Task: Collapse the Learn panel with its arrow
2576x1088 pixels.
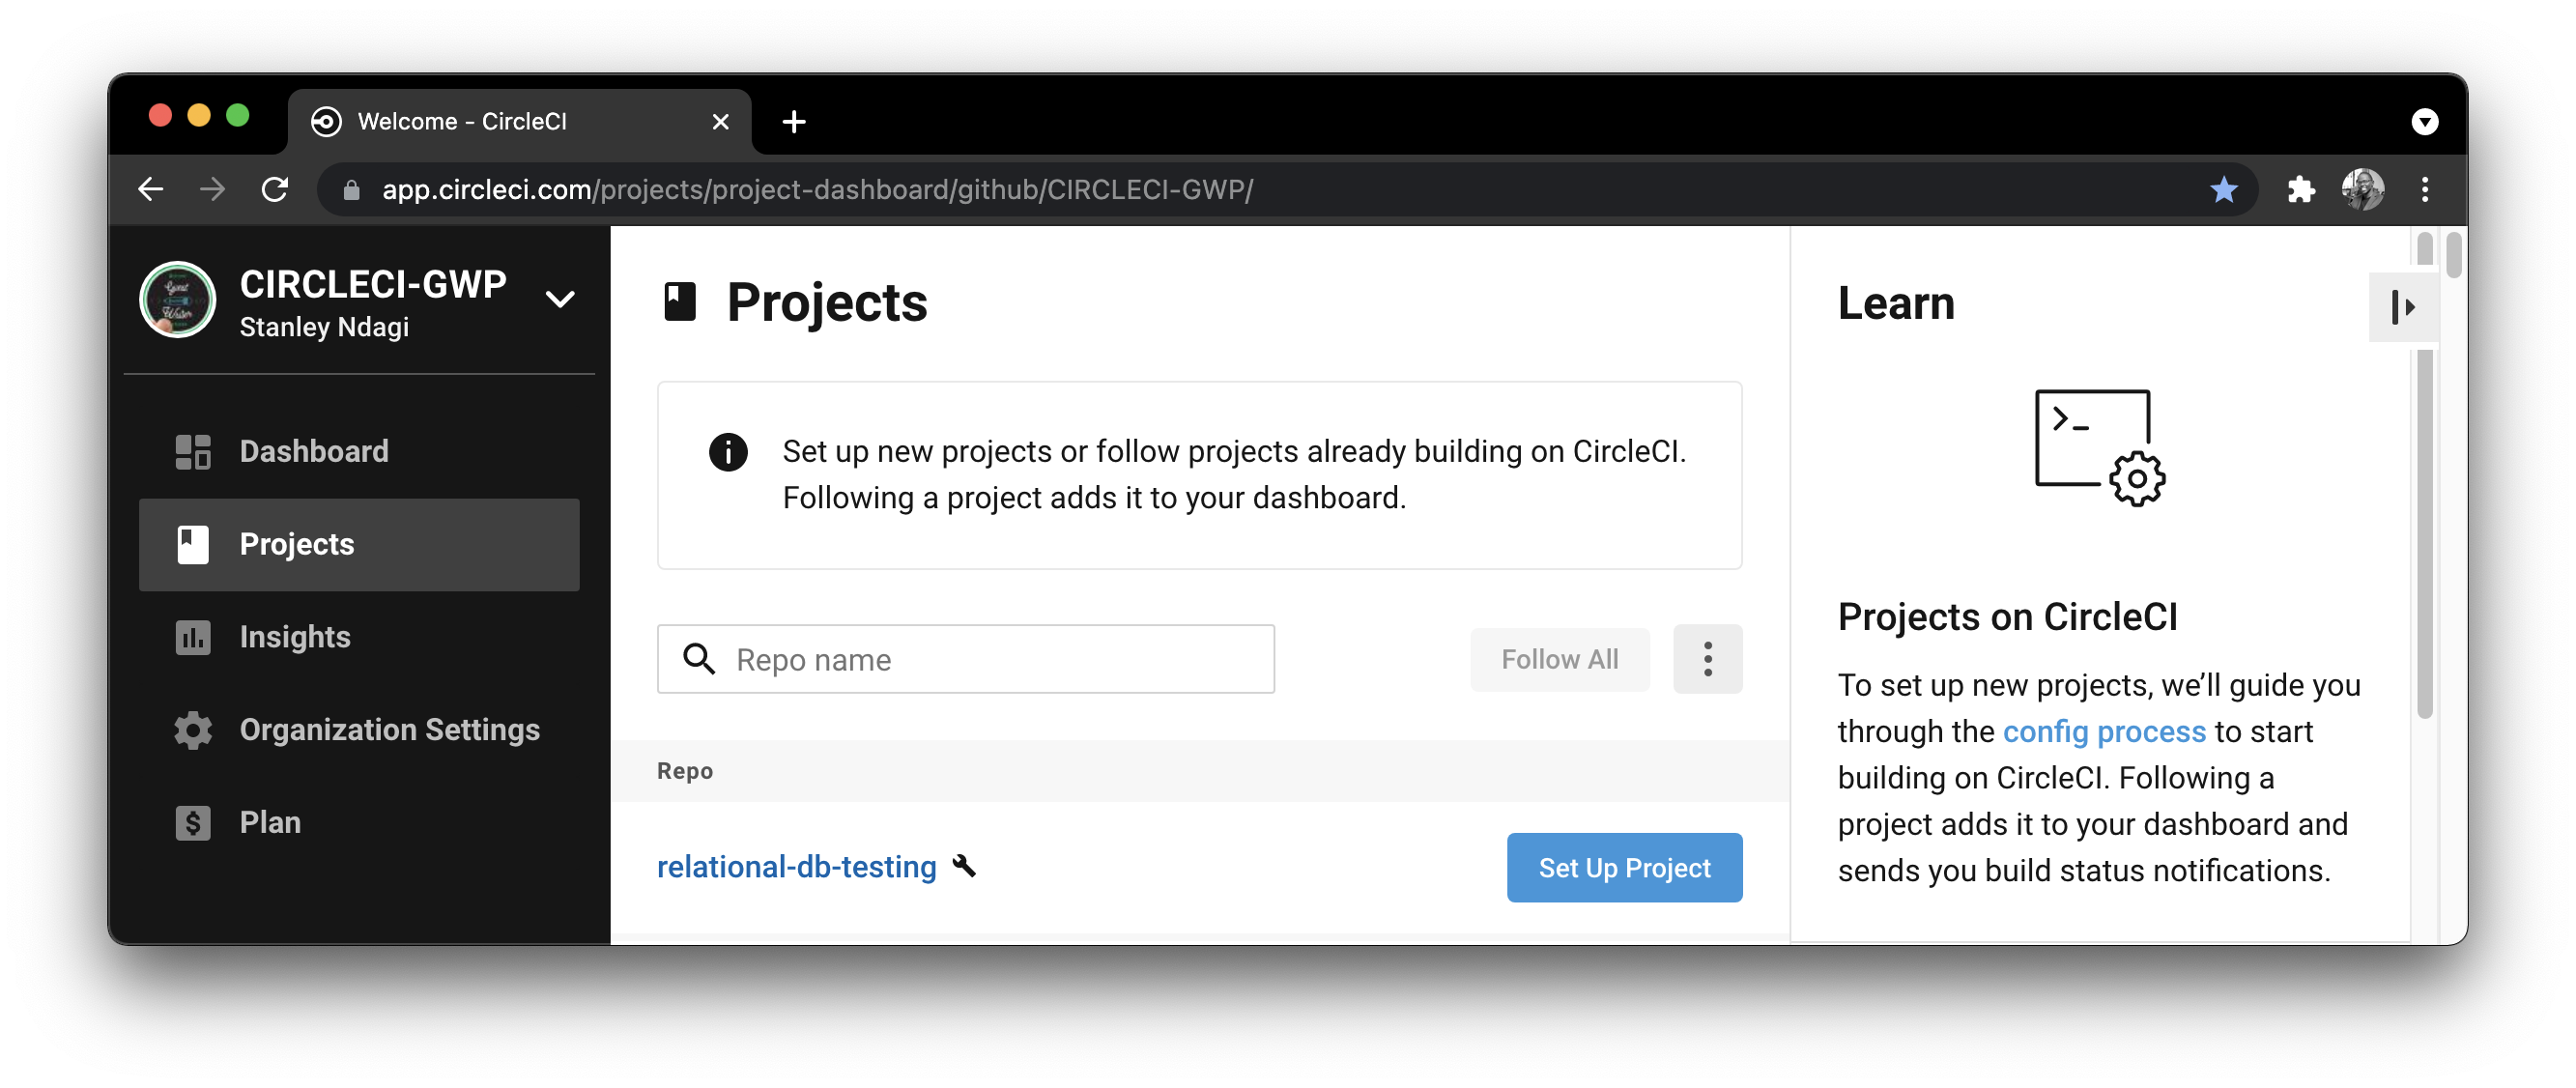Action: click(2404, 307)
